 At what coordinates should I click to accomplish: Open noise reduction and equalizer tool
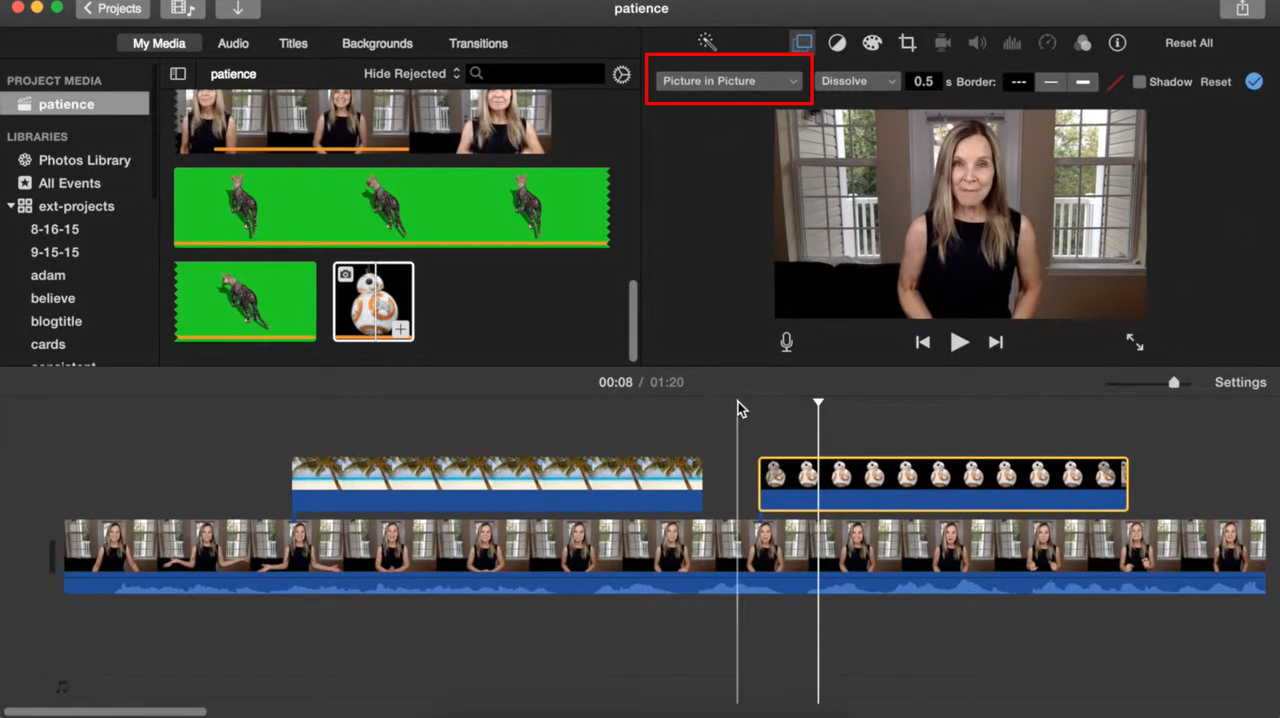1012,43
